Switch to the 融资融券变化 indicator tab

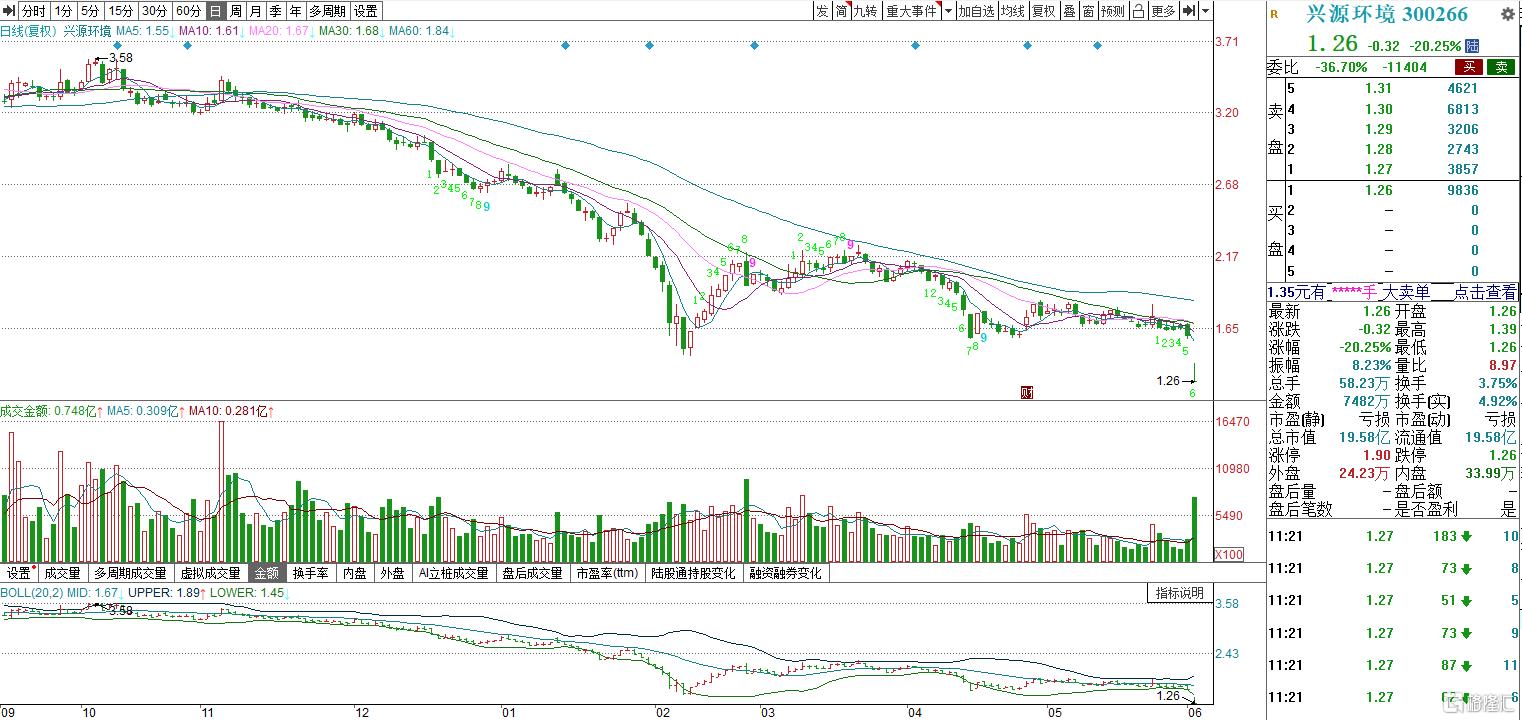pyautogui.click(x=786, y=574)
